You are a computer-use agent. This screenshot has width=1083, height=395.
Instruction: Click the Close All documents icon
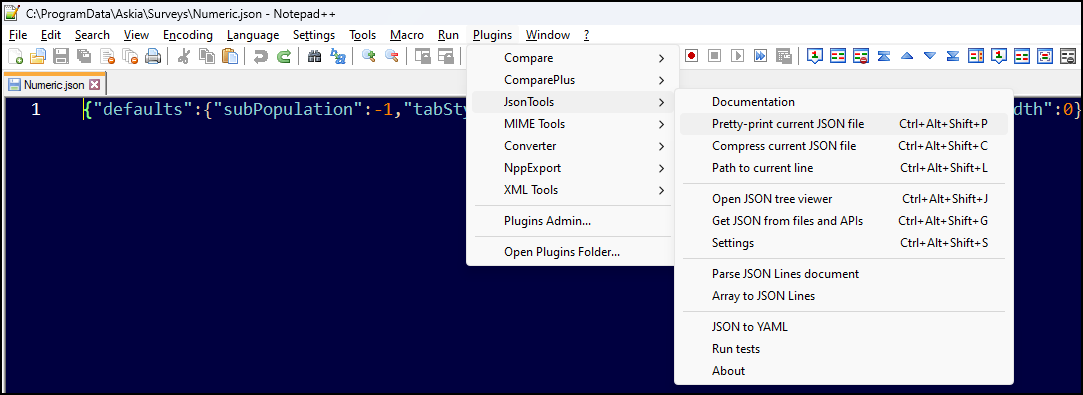click(x=130, y=57)
